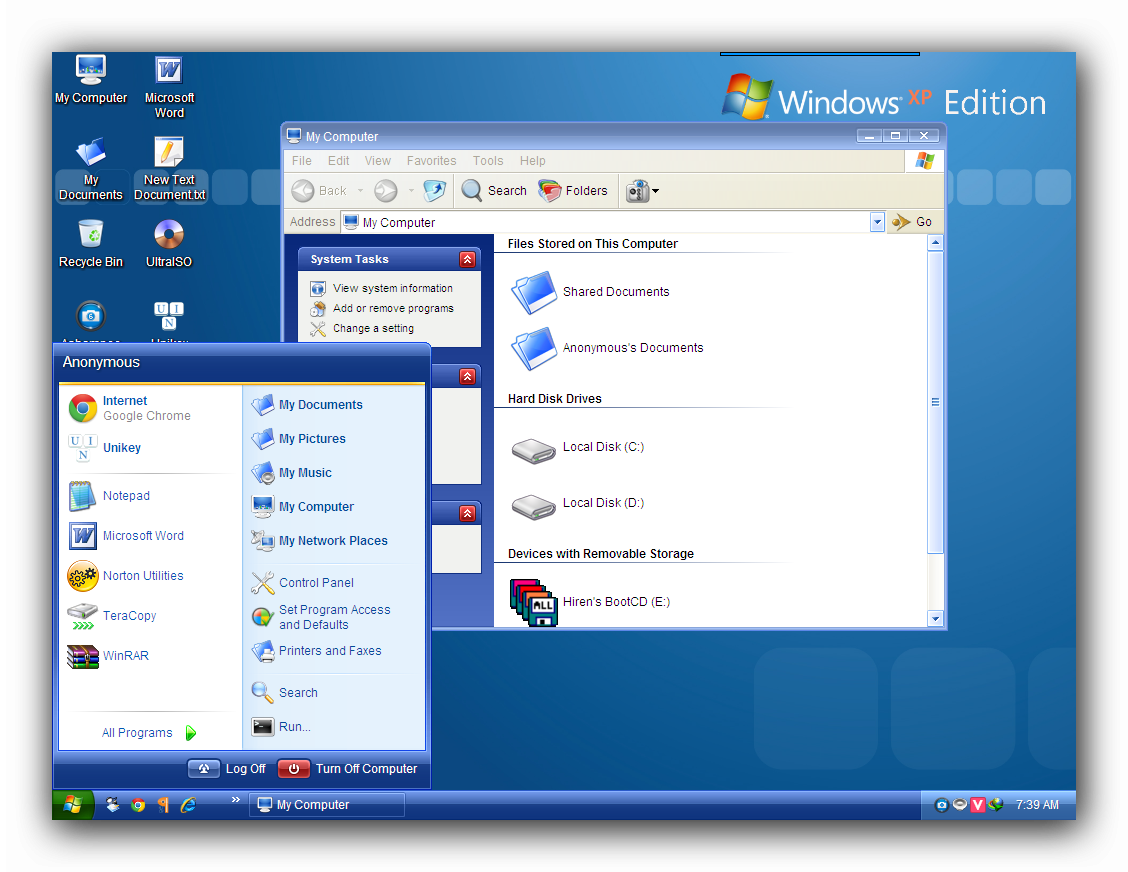The width and height of the screenshot is (1128, 872).
Task: Click the Go button
Action: point(912,222)
